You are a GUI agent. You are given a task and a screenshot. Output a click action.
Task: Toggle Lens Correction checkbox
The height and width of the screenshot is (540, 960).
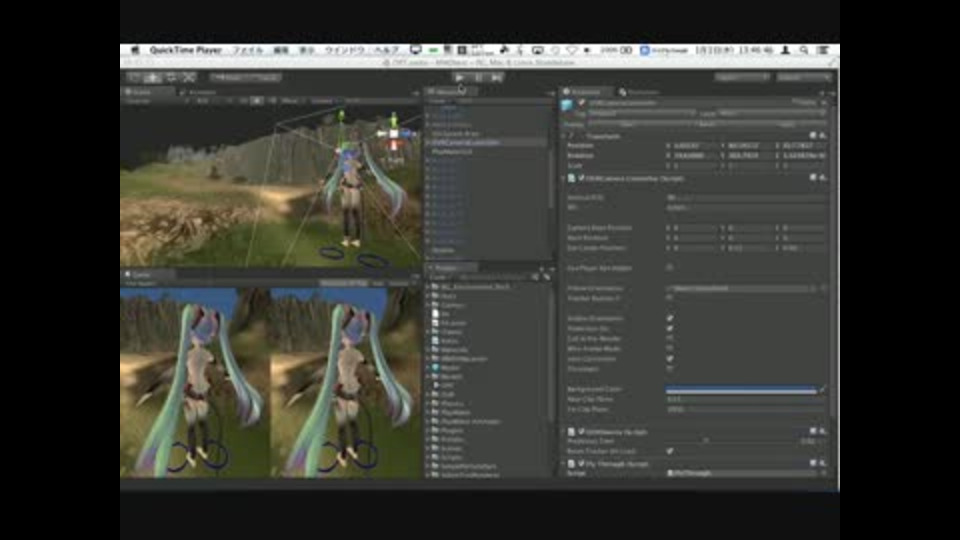669,359
